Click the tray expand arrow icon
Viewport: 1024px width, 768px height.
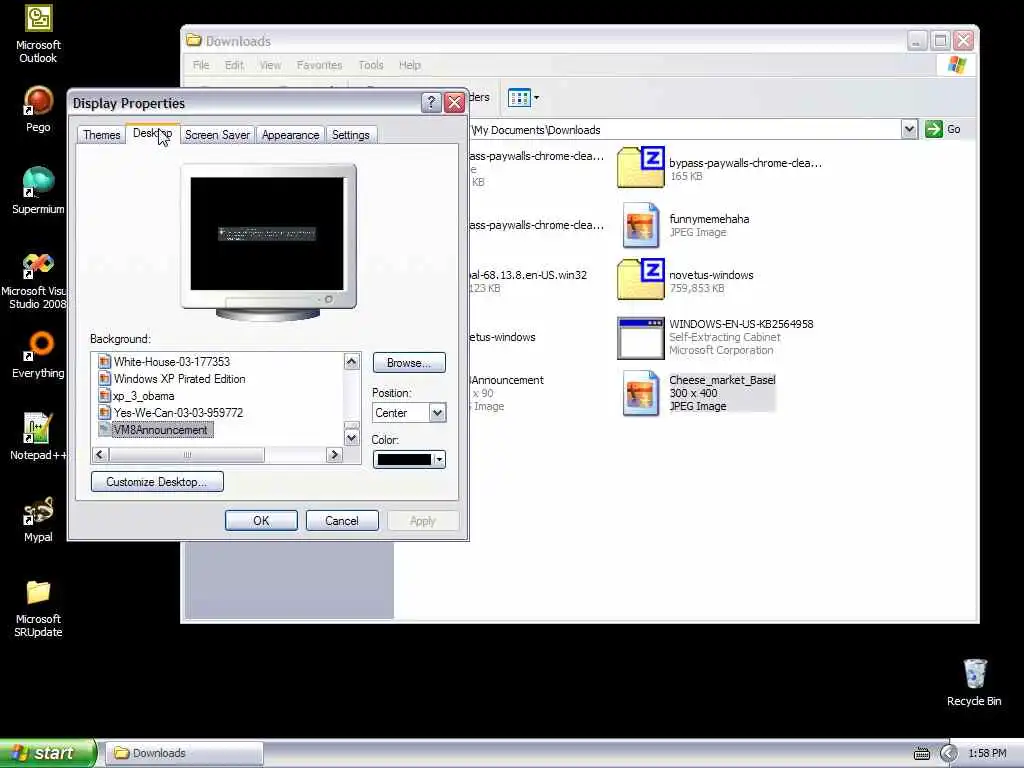[x=948, y=754]
